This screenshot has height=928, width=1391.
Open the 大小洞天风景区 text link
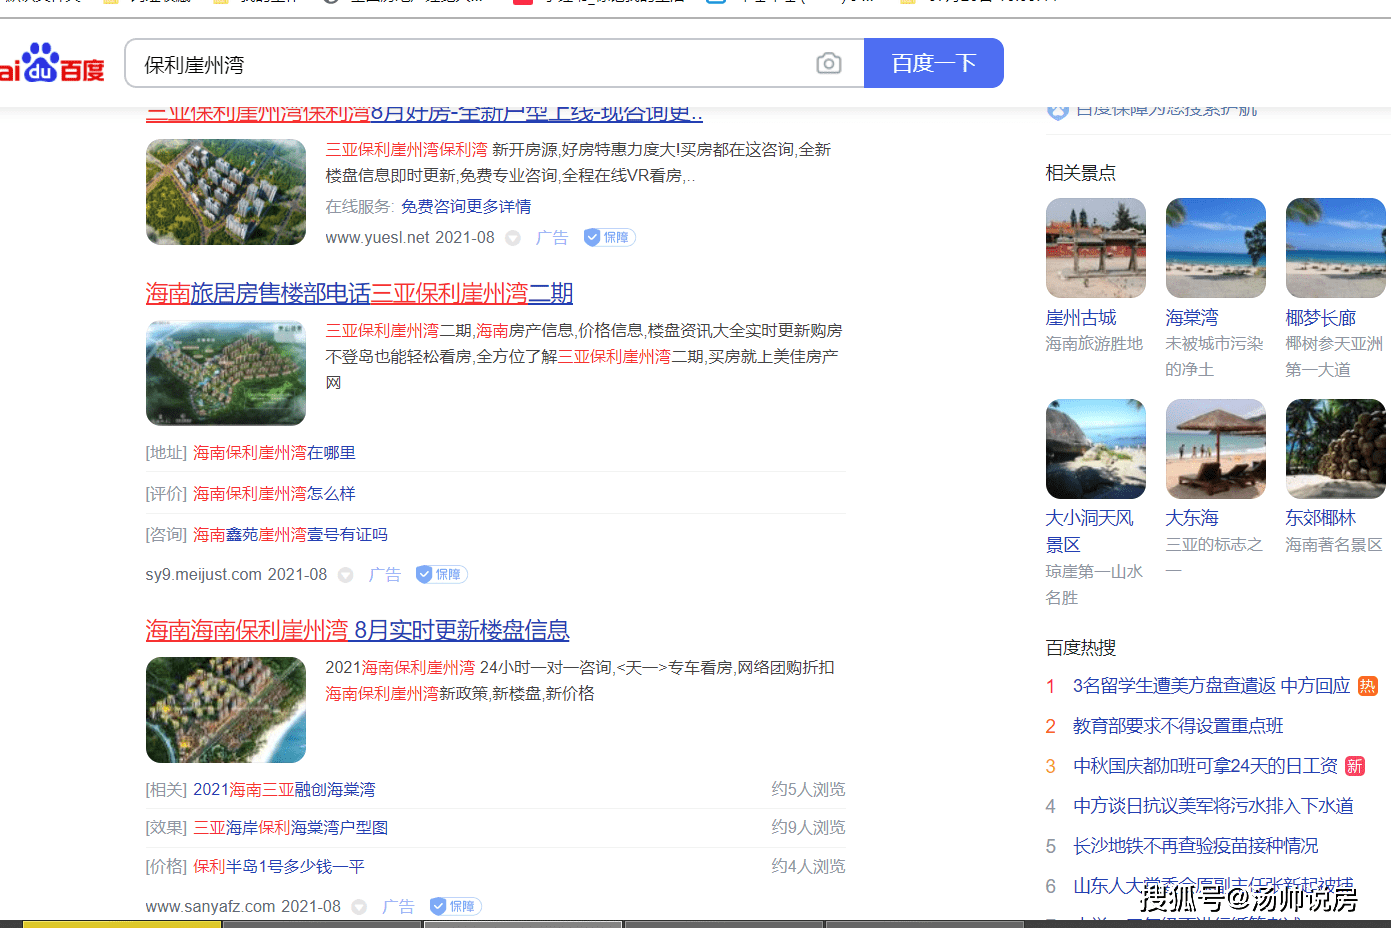pyautogui.click(x=1089, y=531)
